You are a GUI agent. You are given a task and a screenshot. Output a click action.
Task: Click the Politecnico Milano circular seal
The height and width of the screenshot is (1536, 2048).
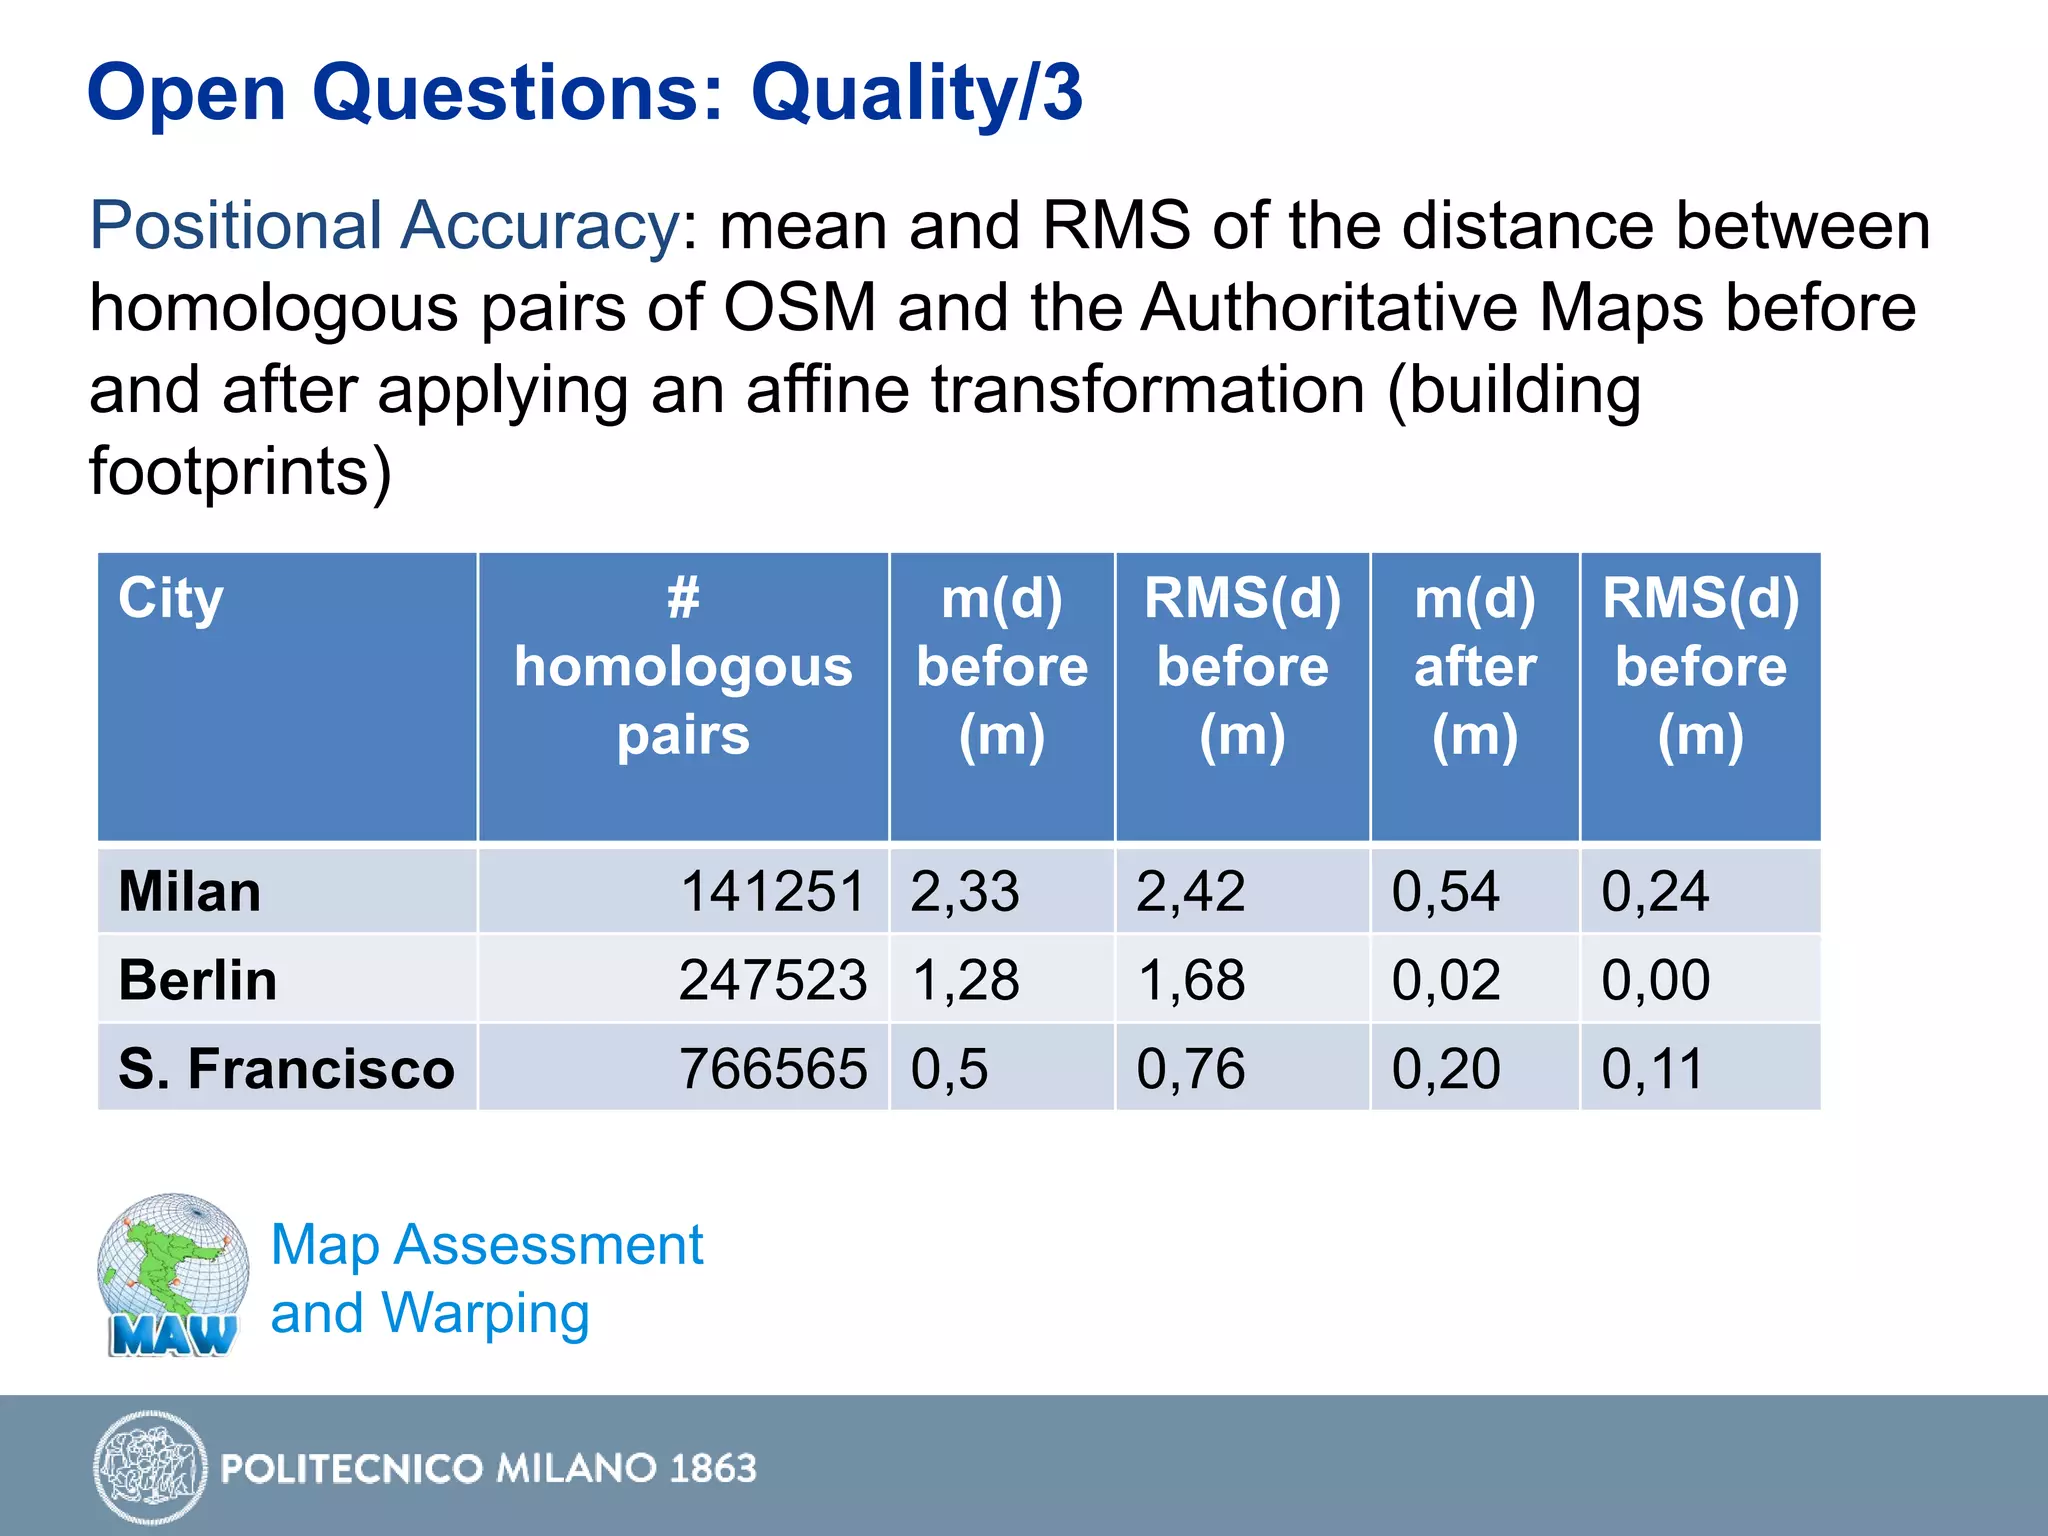tap(150, 1467)
